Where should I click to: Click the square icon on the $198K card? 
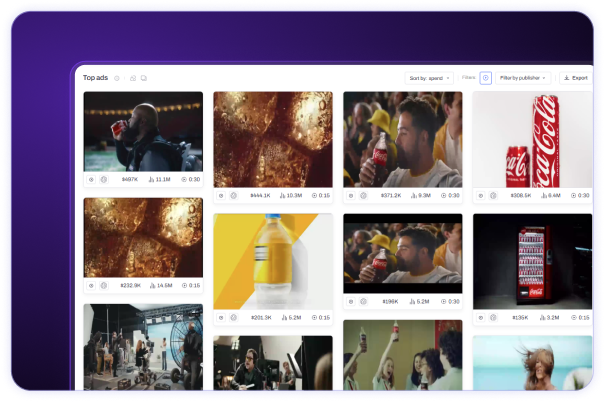pos(351,302)
